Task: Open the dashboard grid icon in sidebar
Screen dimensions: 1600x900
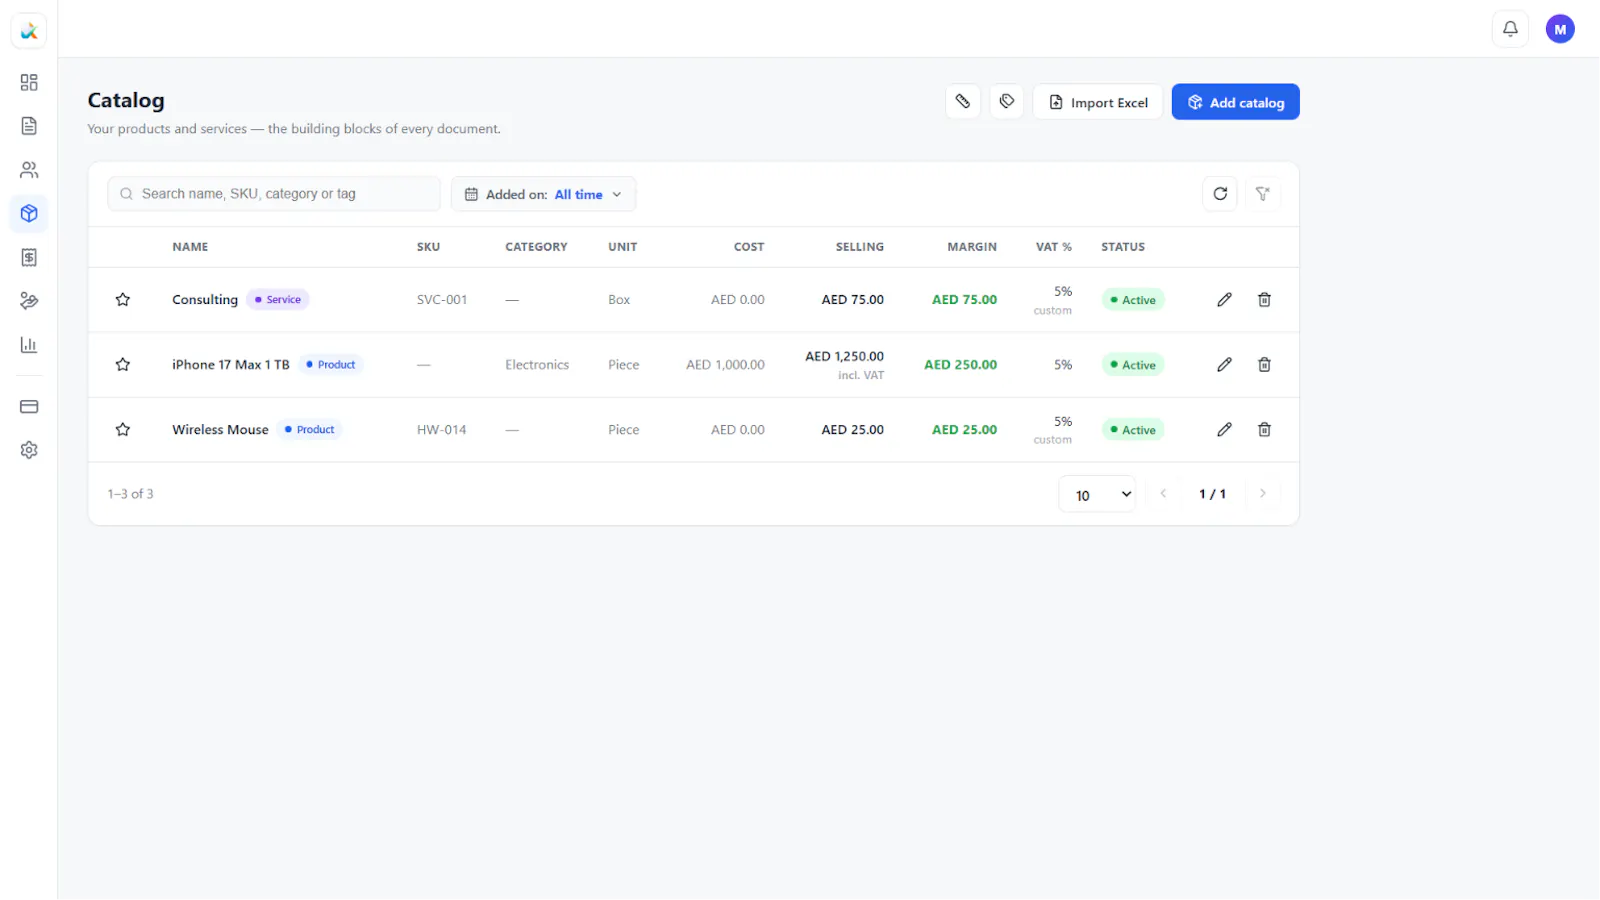Action: point(29,82)
